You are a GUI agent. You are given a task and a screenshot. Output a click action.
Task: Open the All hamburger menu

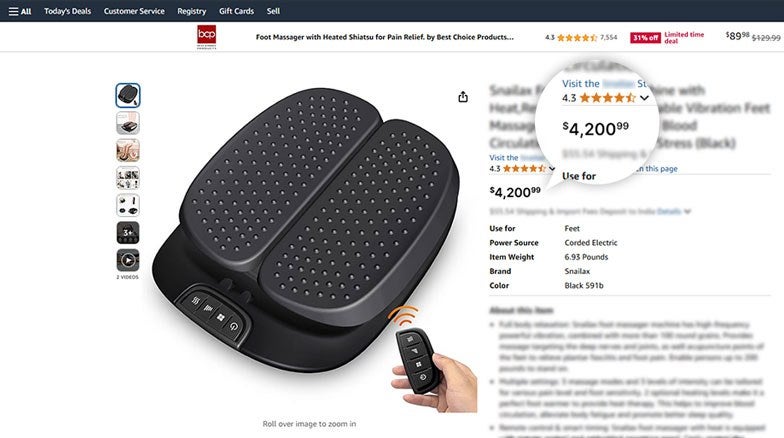[x=20, y=11]
